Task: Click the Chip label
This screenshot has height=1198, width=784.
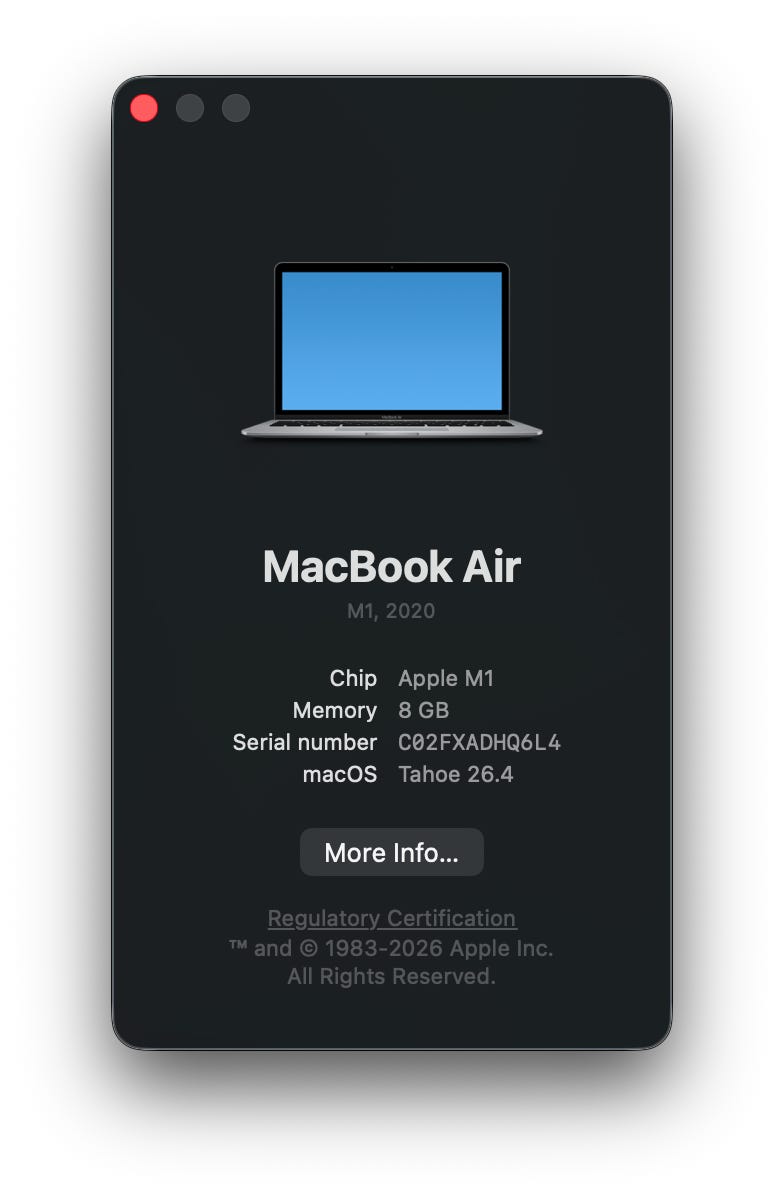Action: [353, 678]
